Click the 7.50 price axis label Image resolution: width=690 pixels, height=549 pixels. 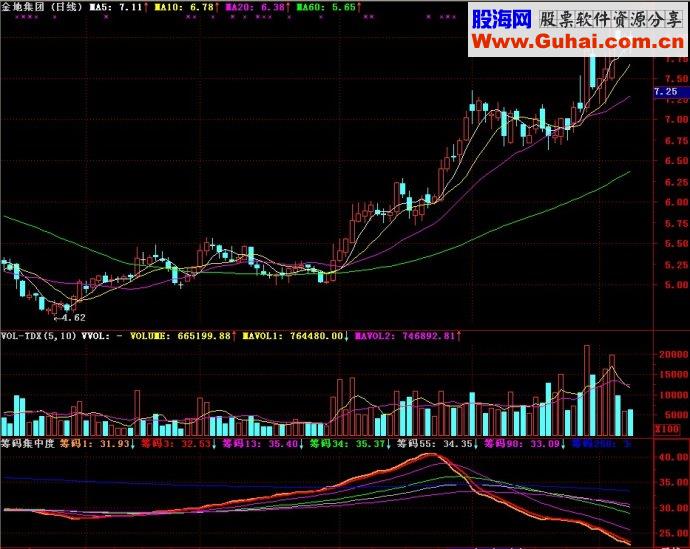(x=676, y=79)
